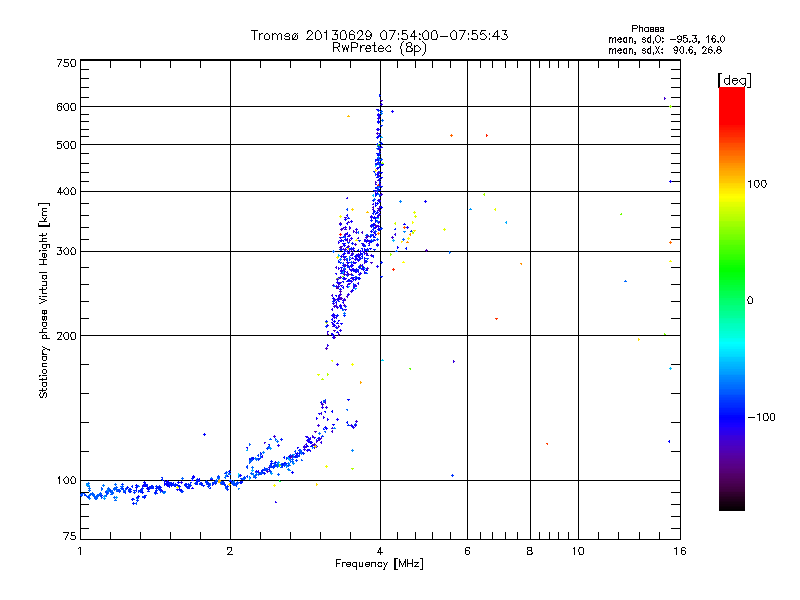Click the 4 tick label on frequency axis

(x=380, y=551)
